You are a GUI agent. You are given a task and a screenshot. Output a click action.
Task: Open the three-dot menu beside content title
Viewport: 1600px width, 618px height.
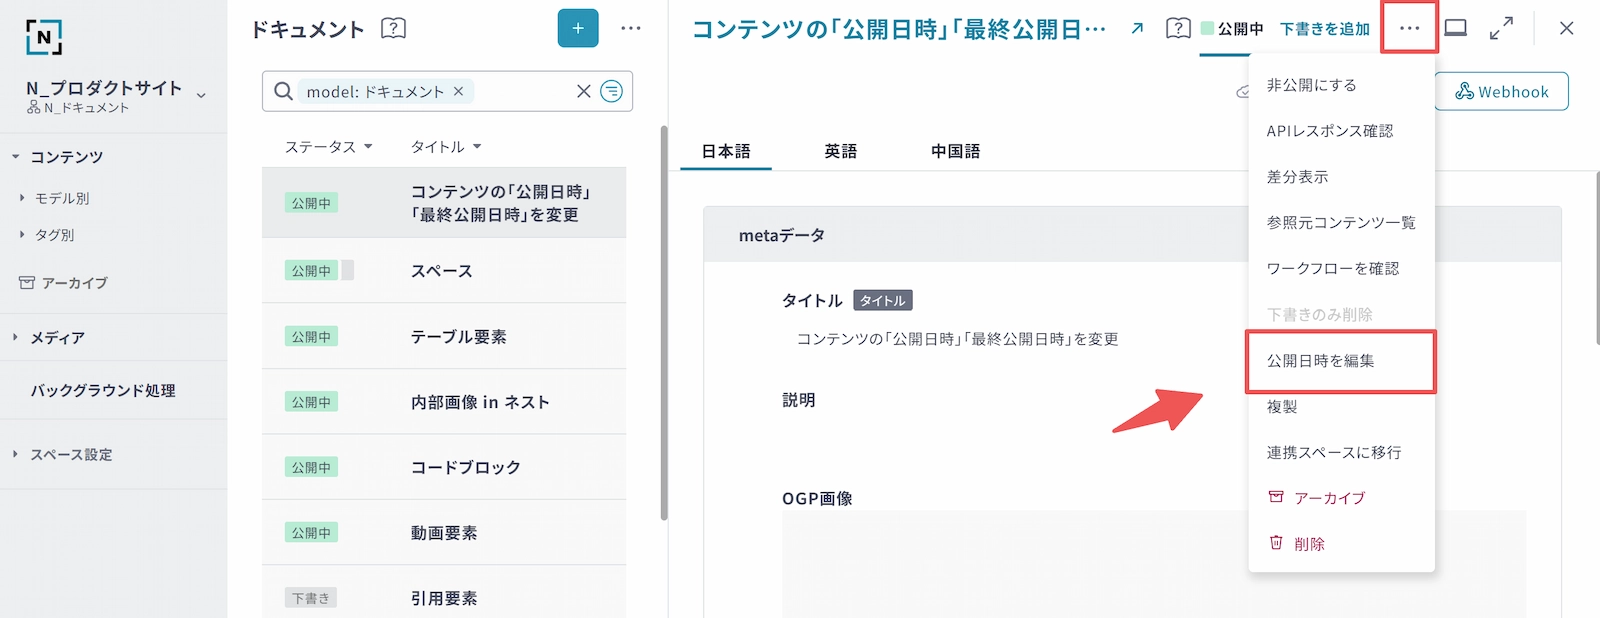click(x=1409, y=28)
